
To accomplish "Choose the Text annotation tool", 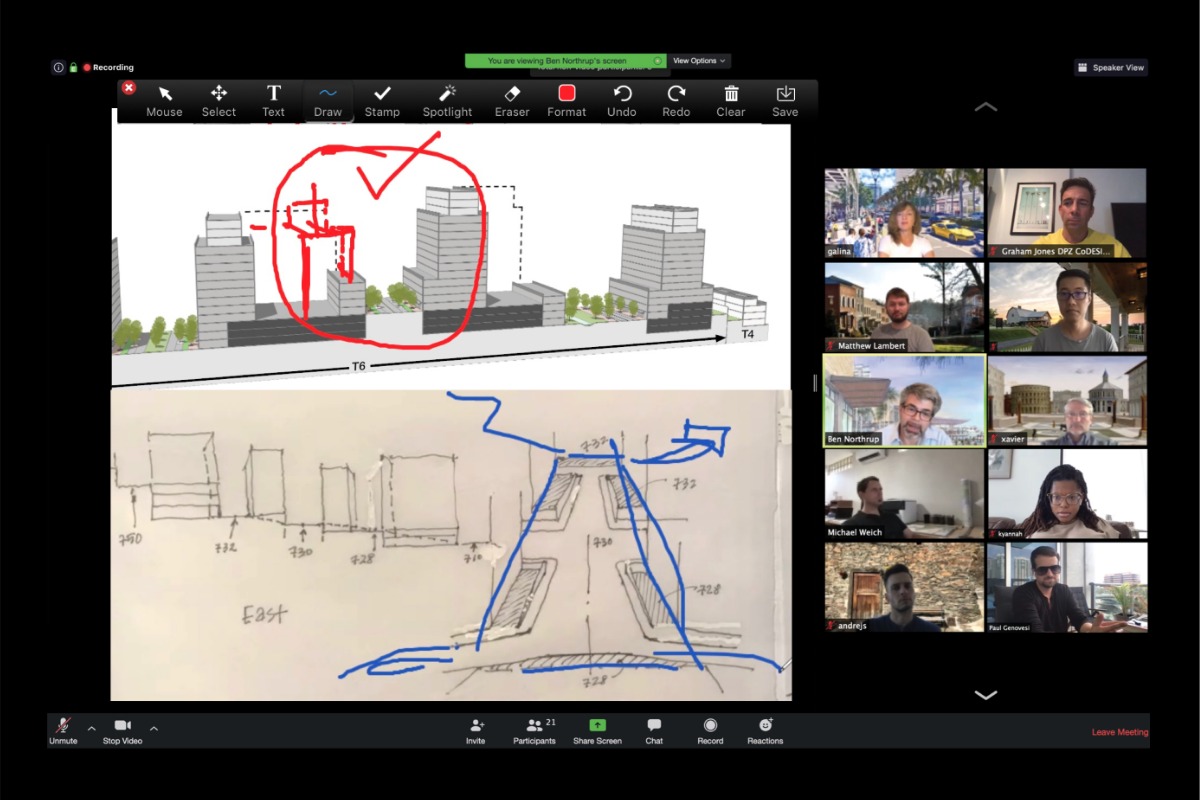I will pos(273,100).
